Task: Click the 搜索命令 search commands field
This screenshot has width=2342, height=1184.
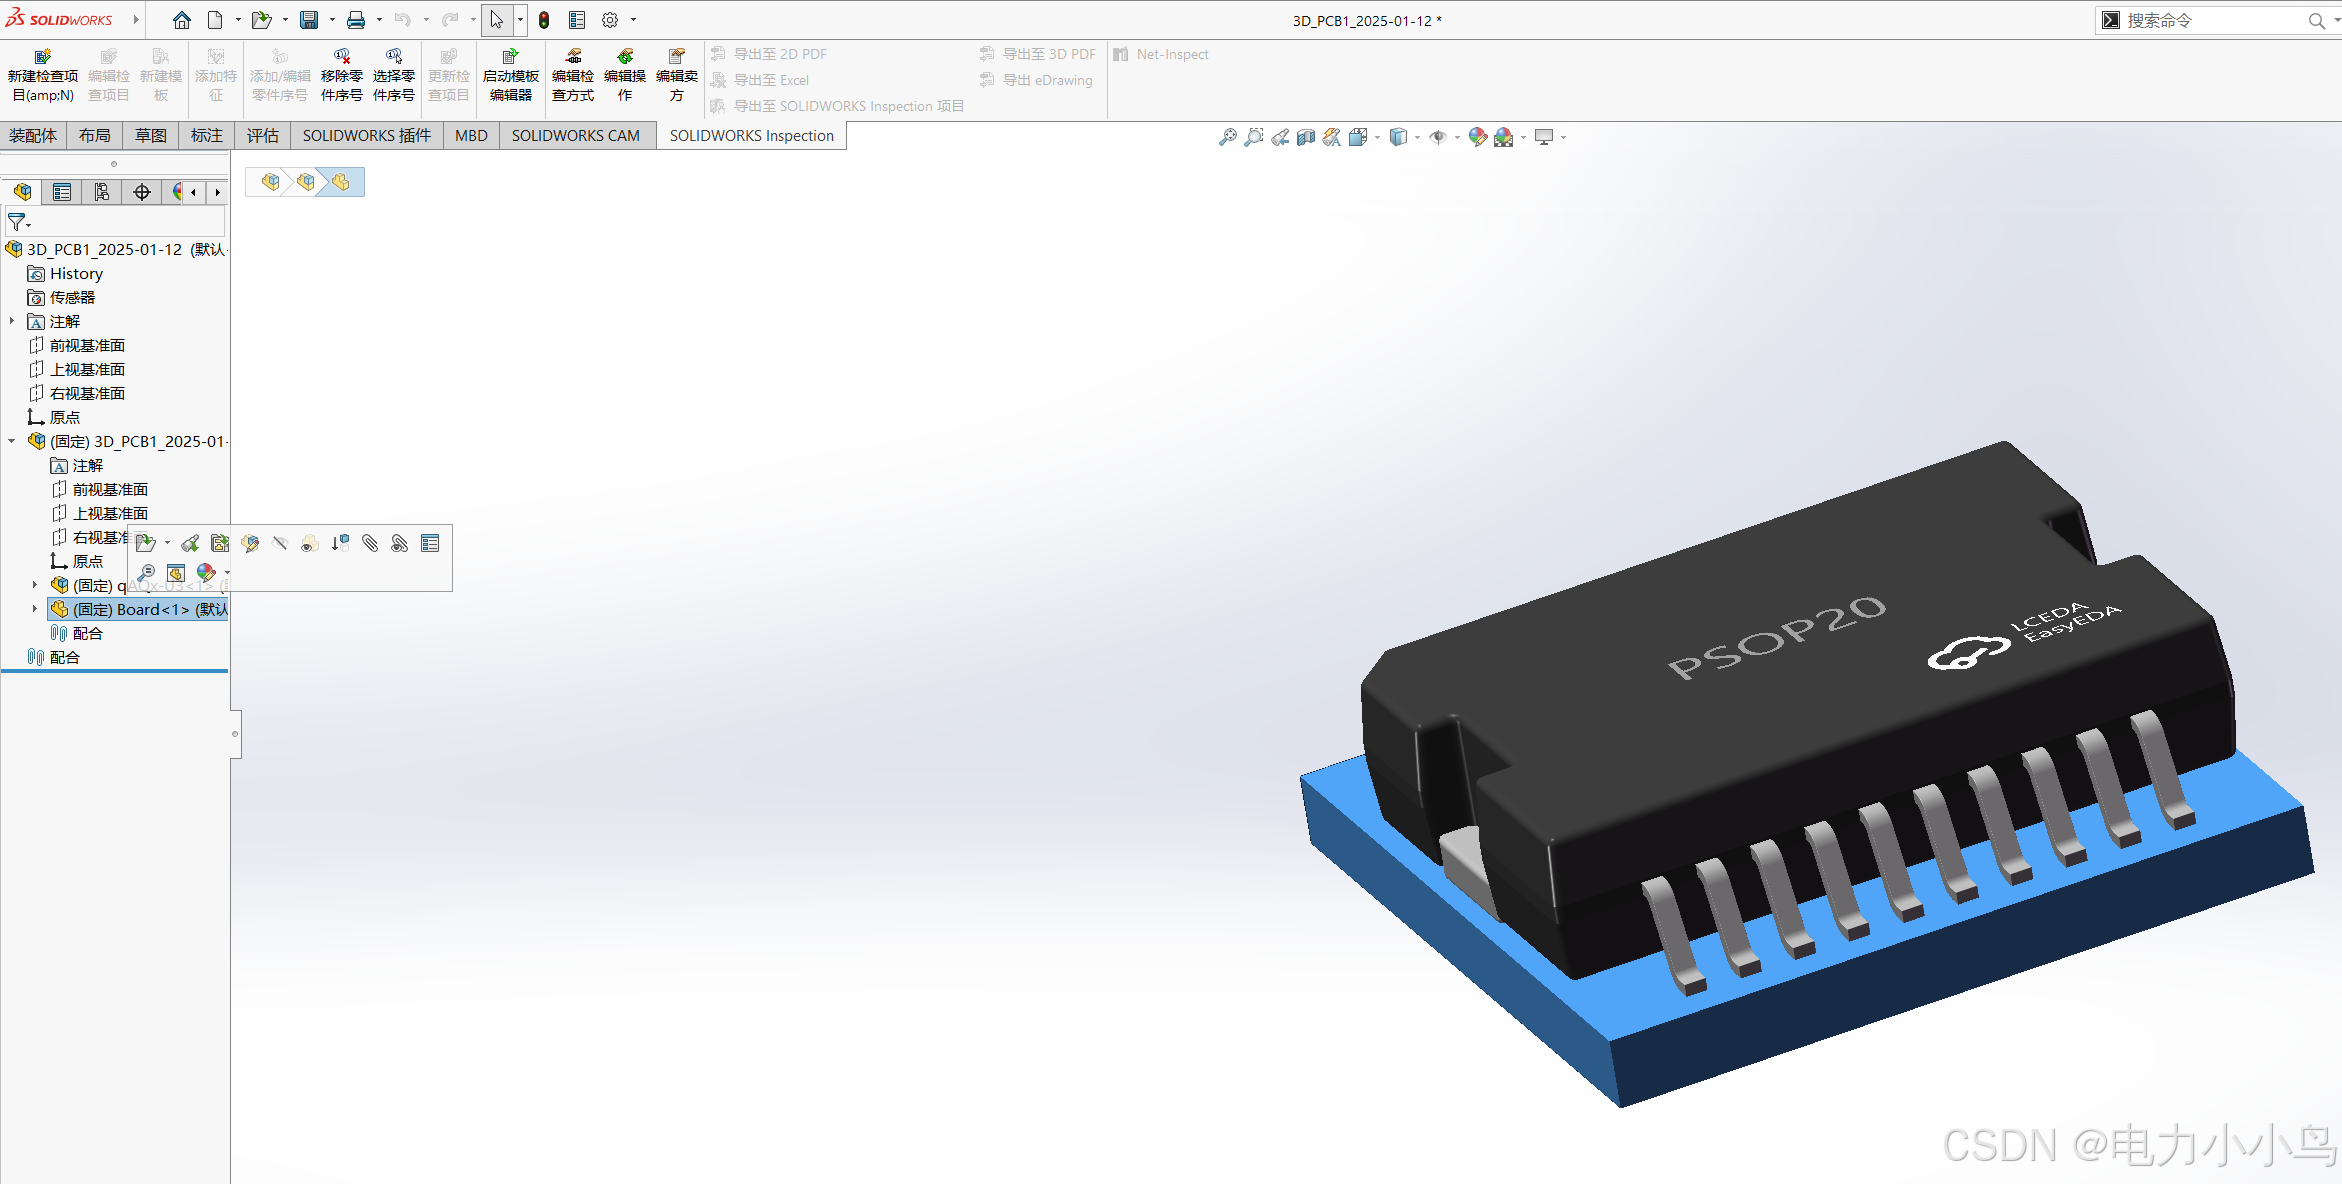Action: (2215, 20)
